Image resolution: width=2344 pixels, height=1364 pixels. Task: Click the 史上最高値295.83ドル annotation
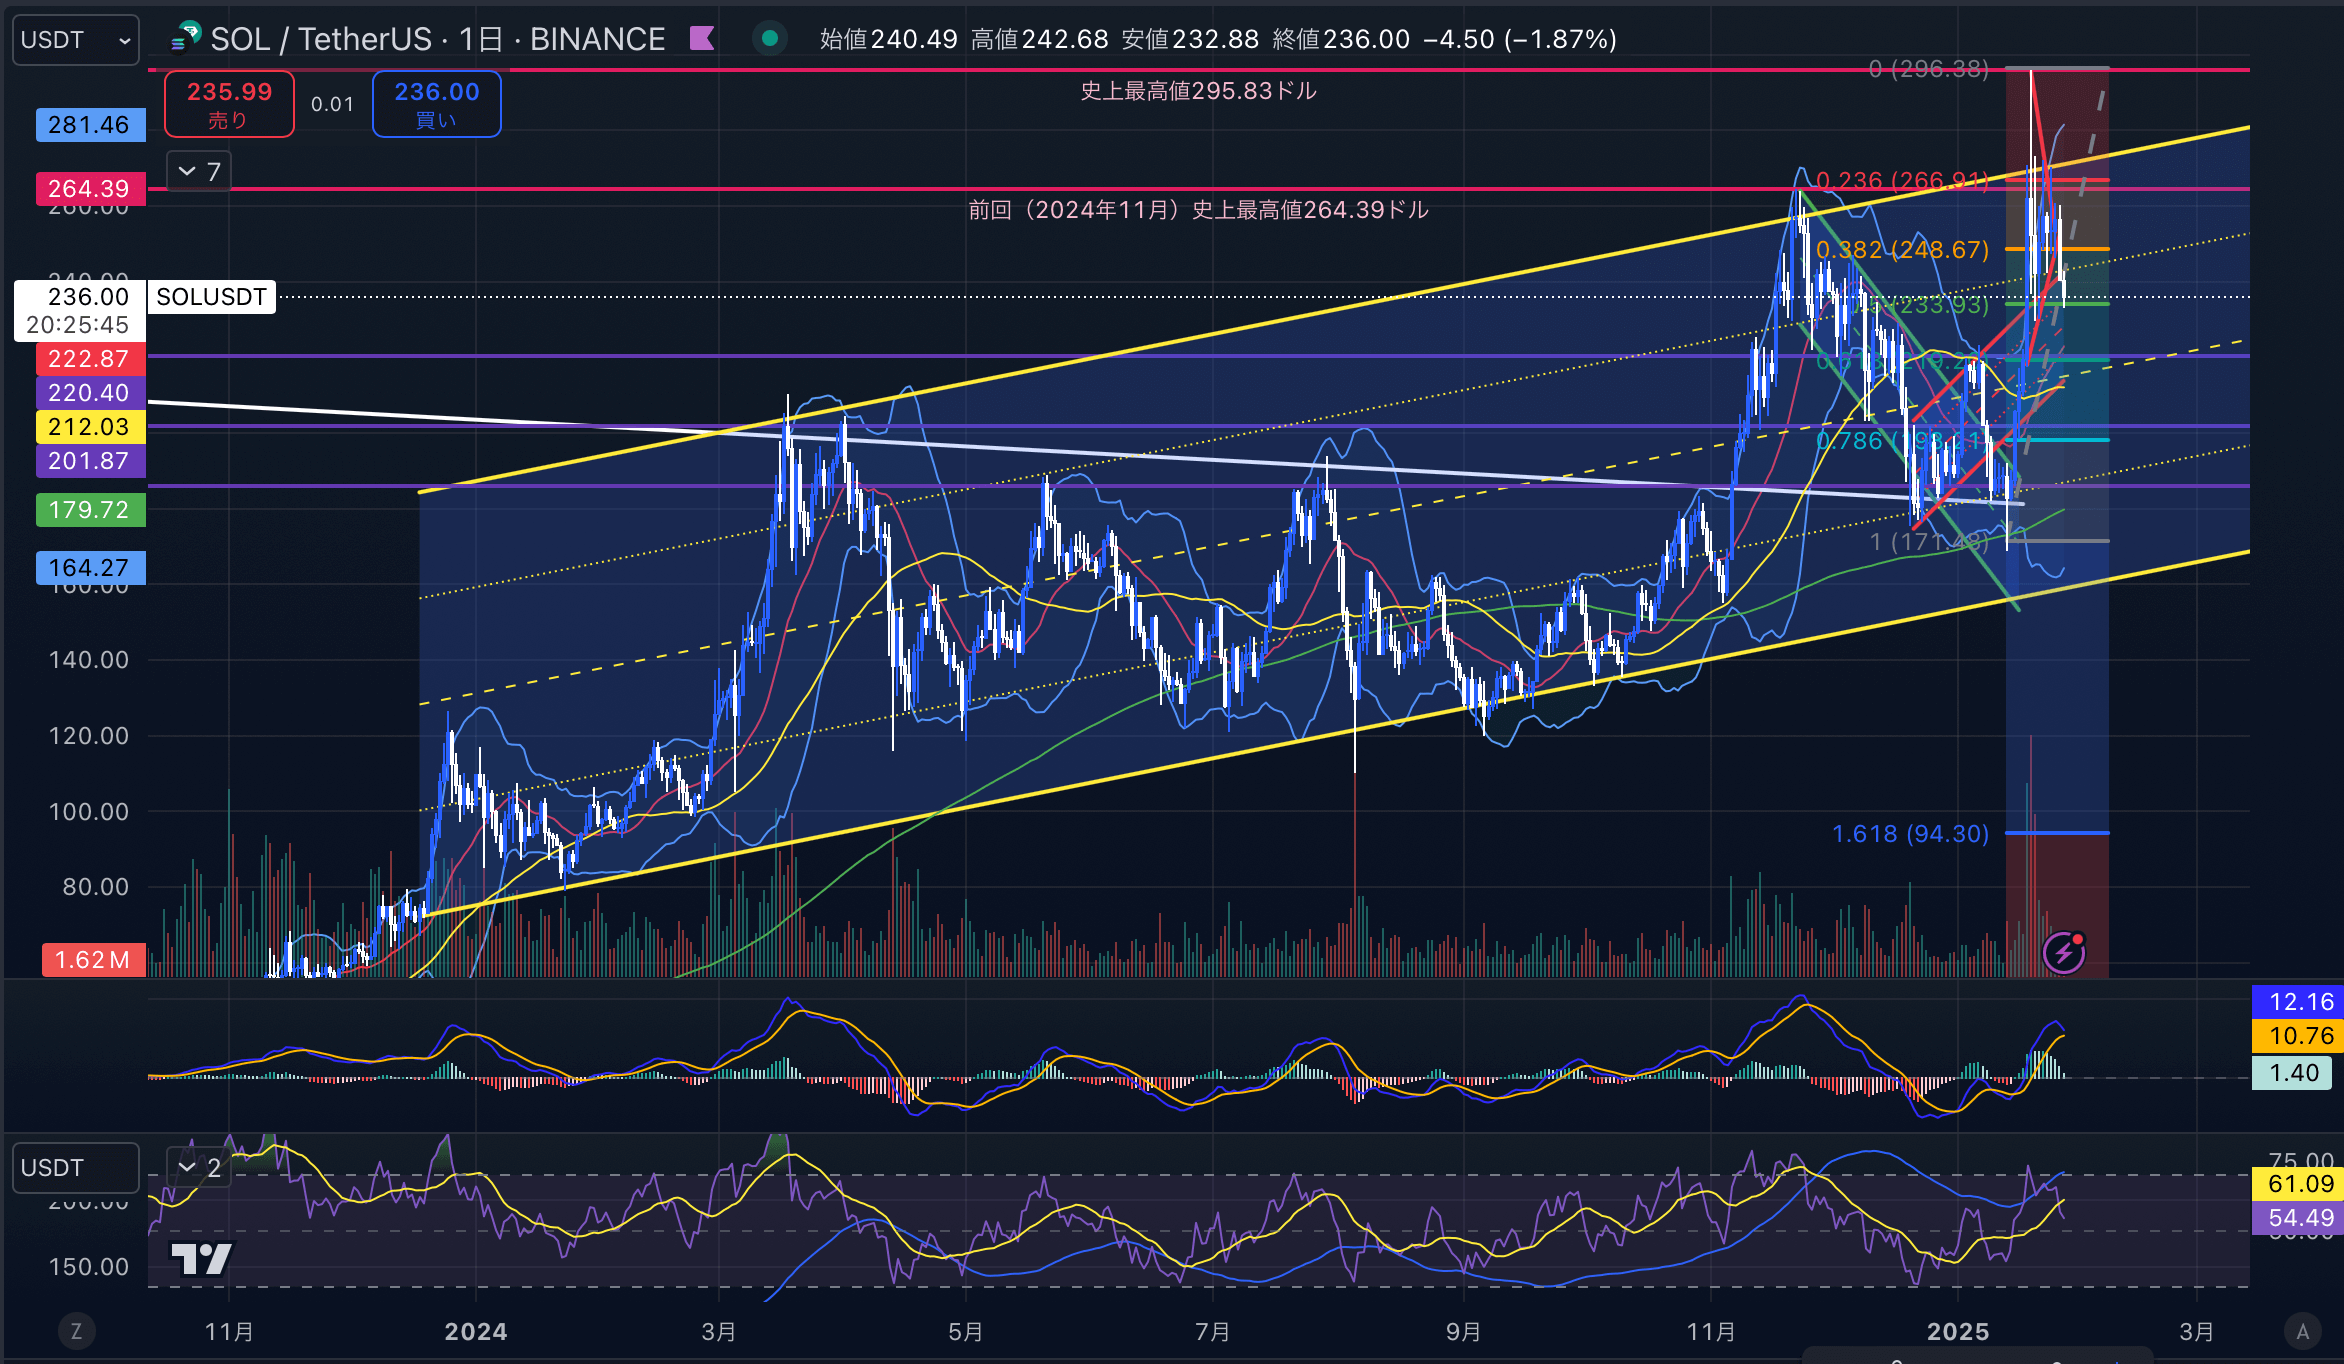click(x=1198, y=91)
